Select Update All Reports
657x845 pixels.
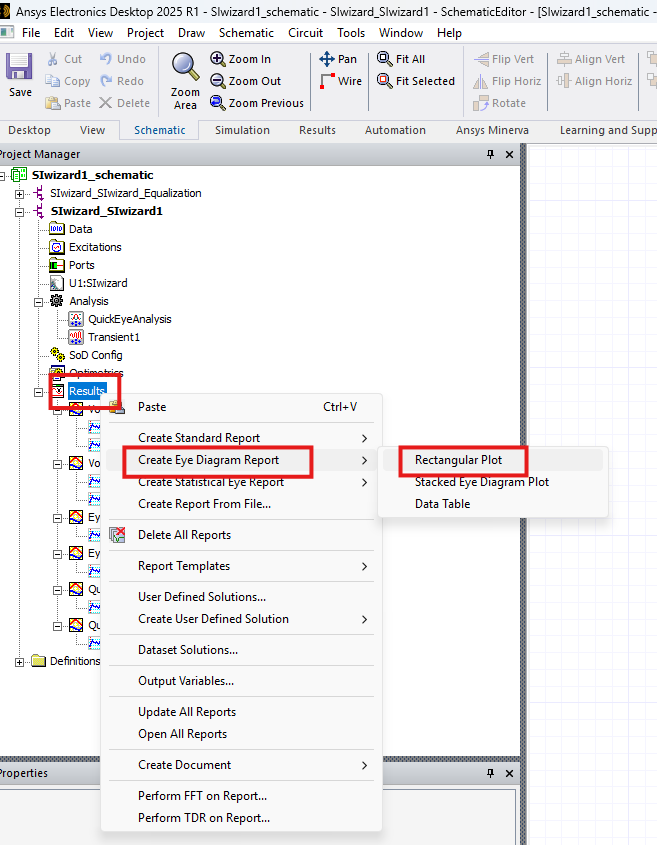(241, 712)
